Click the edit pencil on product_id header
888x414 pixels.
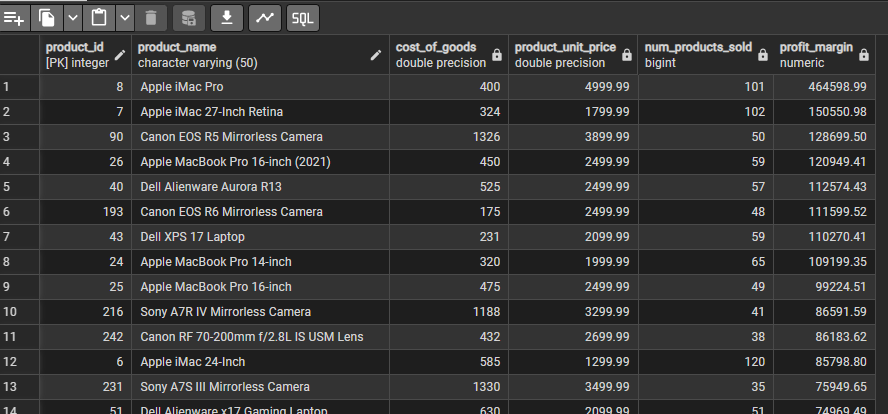pos(119,55)
